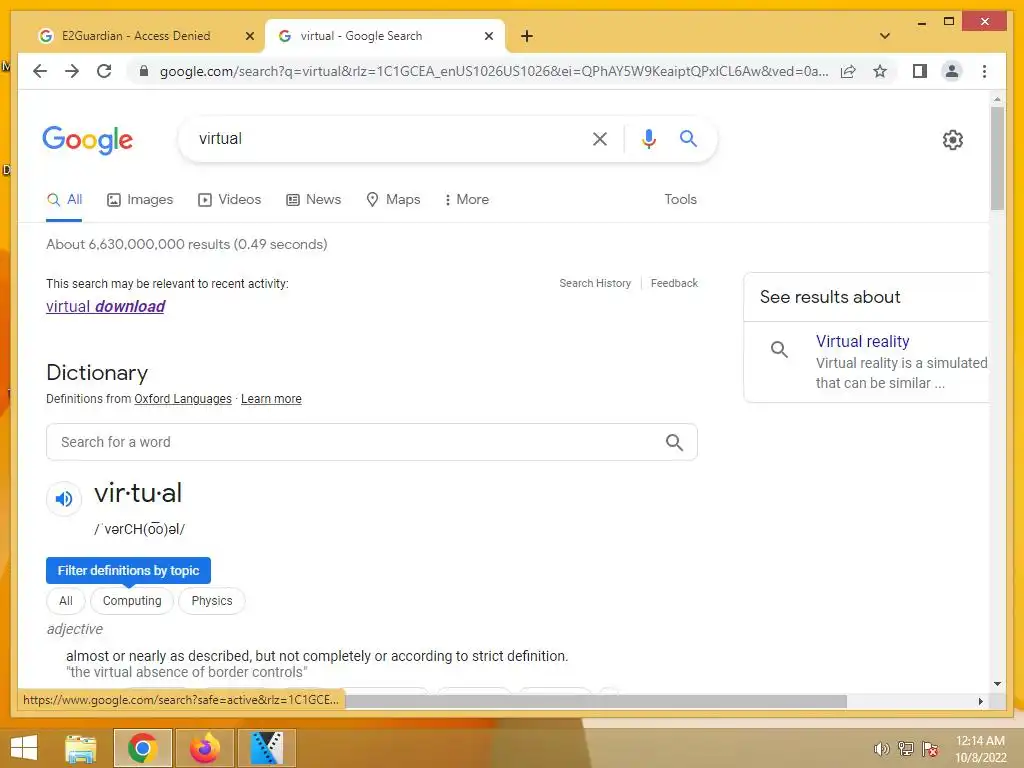
Task: Click scroll down arrow
Action: [x=997, y=684]
